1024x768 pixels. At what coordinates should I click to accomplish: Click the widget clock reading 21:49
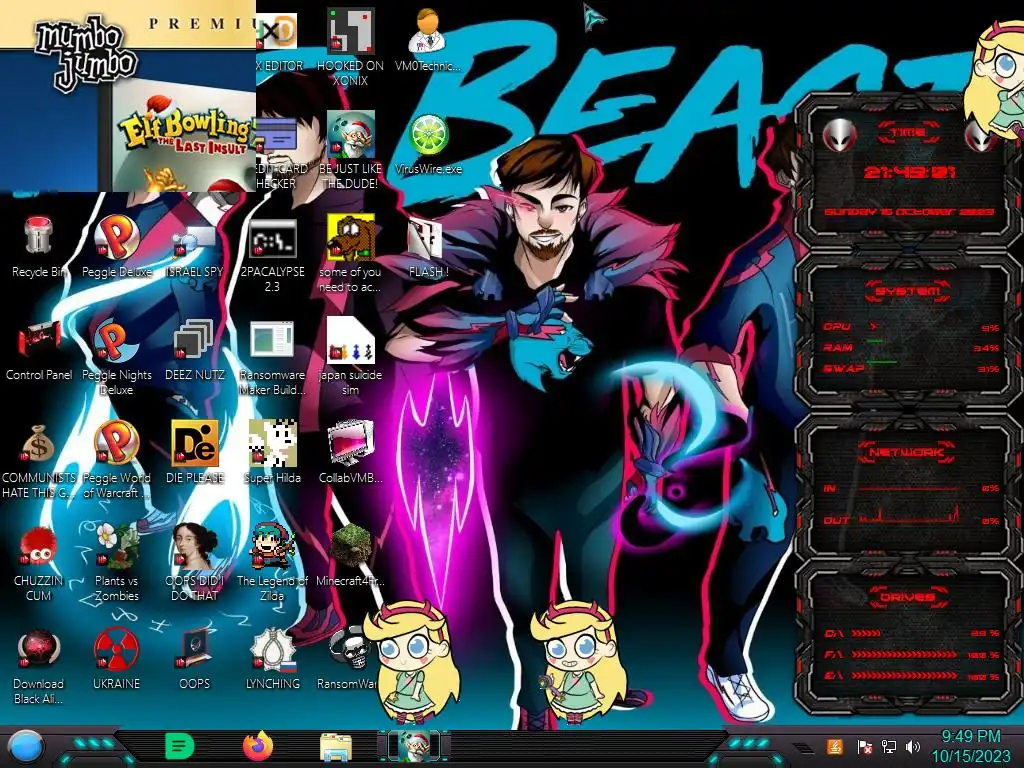[909, 172]
